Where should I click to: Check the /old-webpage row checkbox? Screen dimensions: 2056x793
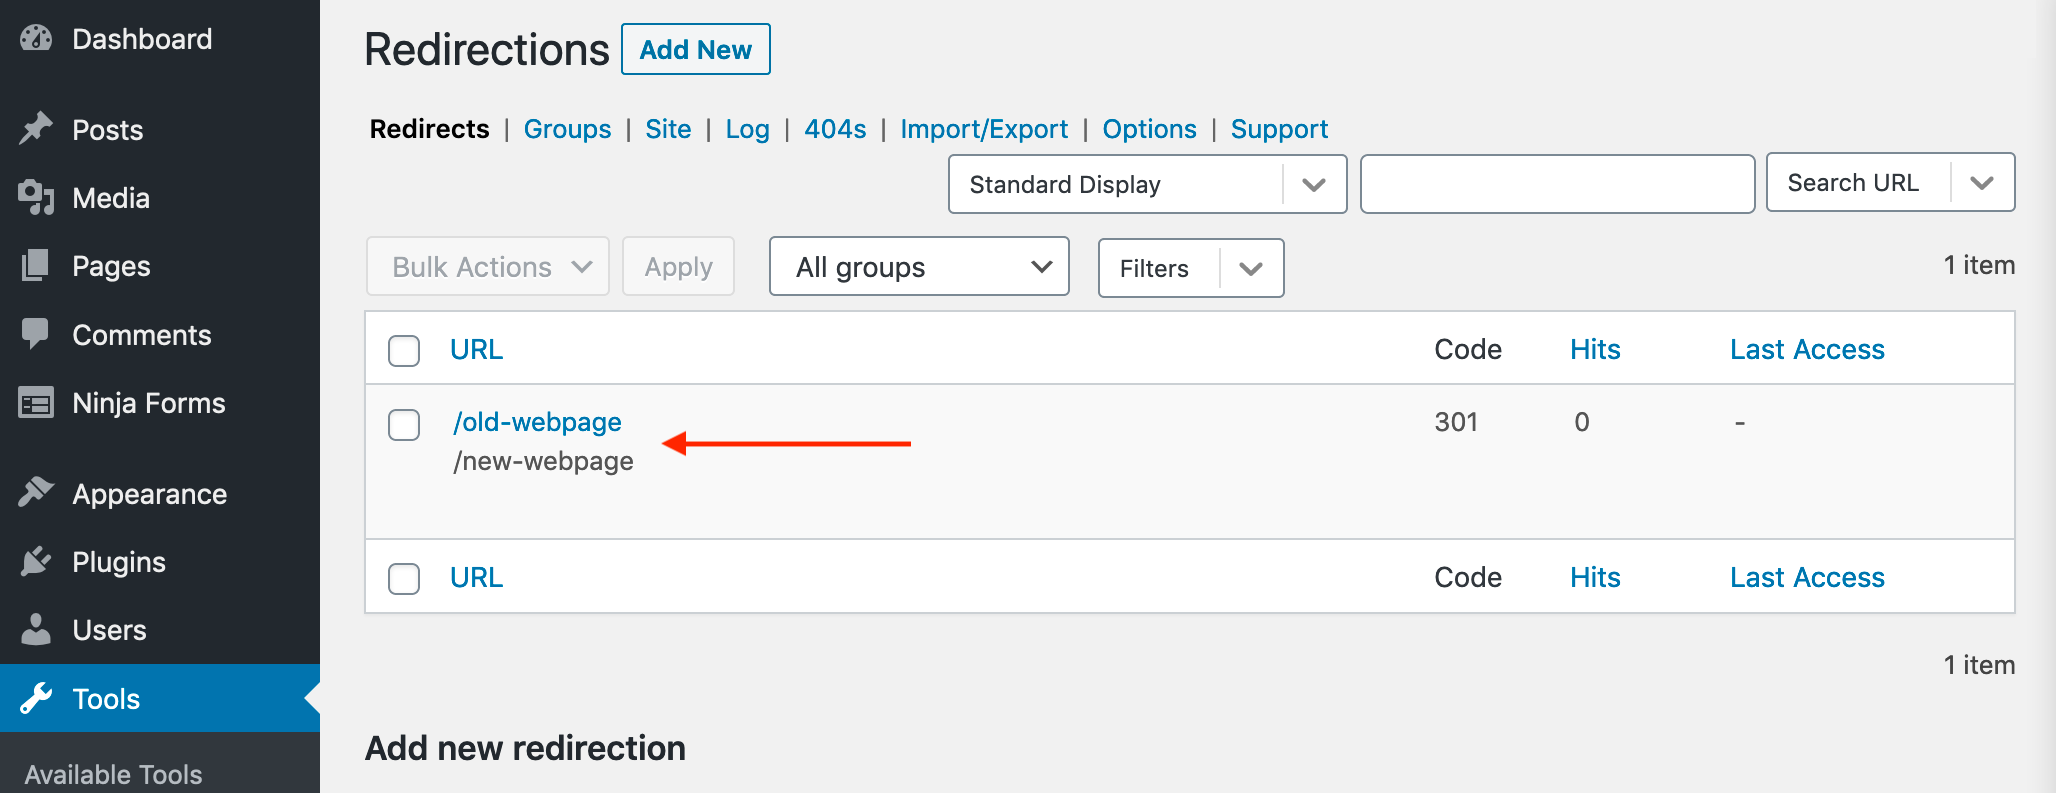coord(404,425)
